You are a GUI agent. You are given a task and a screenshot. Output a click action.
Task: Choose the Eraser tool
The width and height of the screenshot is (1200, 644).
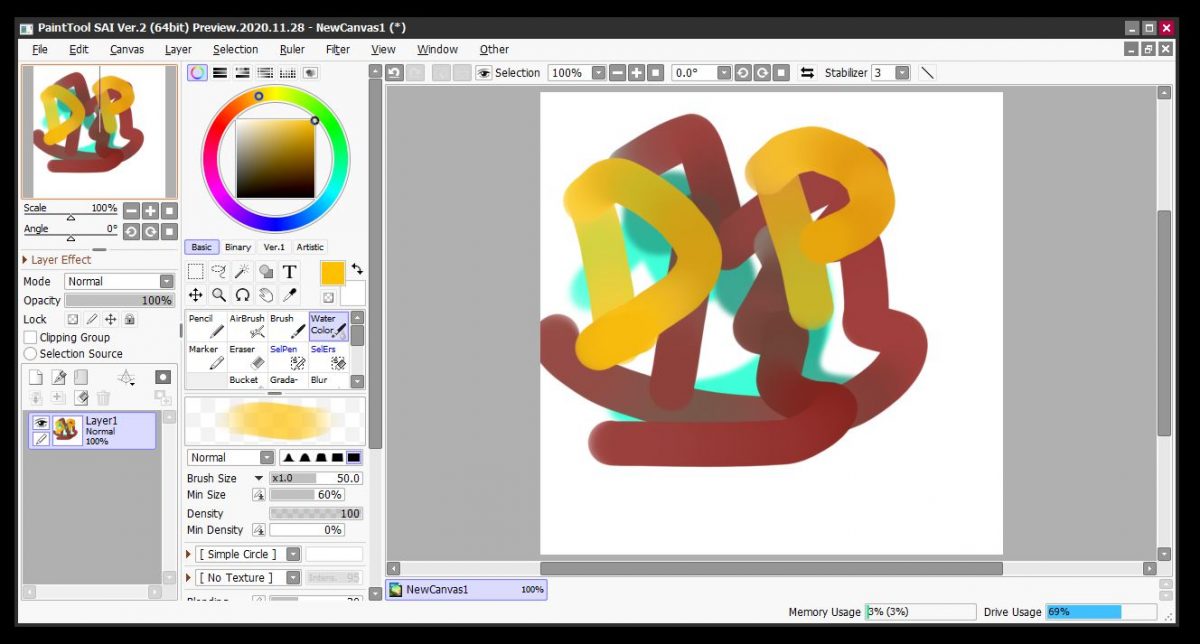247,357
